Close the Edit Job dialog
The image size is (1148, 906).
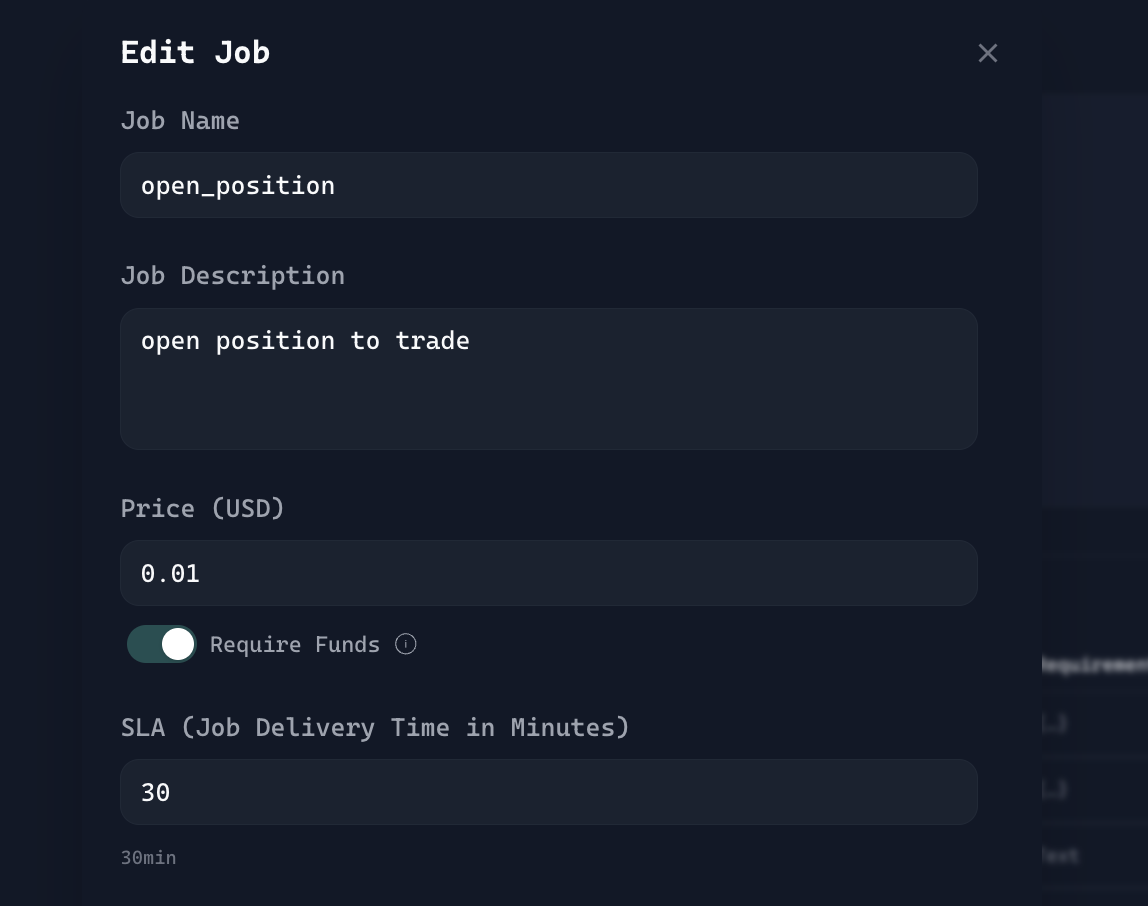click(988, 53)
